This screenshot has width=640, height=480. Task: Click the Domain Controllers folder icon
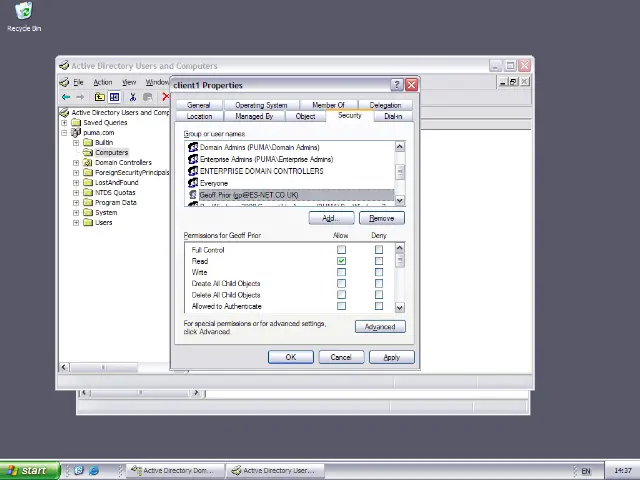88,162
